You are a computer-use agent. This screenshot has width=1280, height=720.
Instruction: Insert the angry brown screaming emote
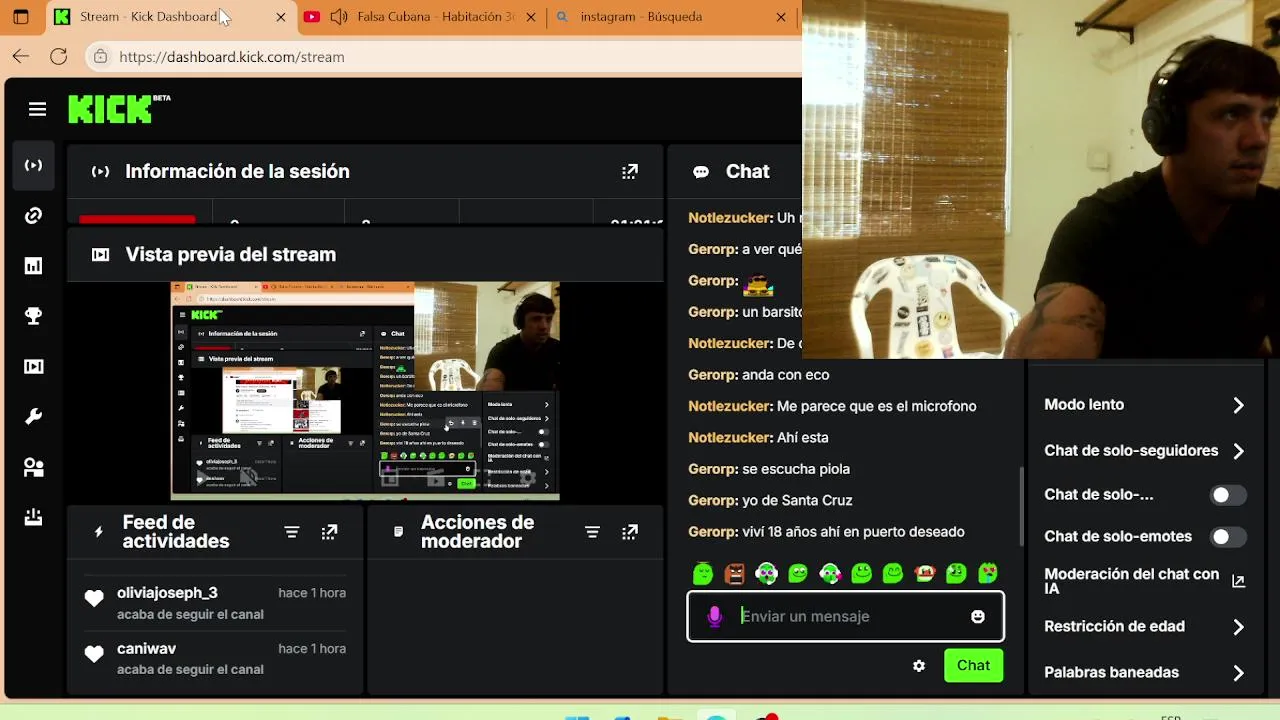coord(735,573)
